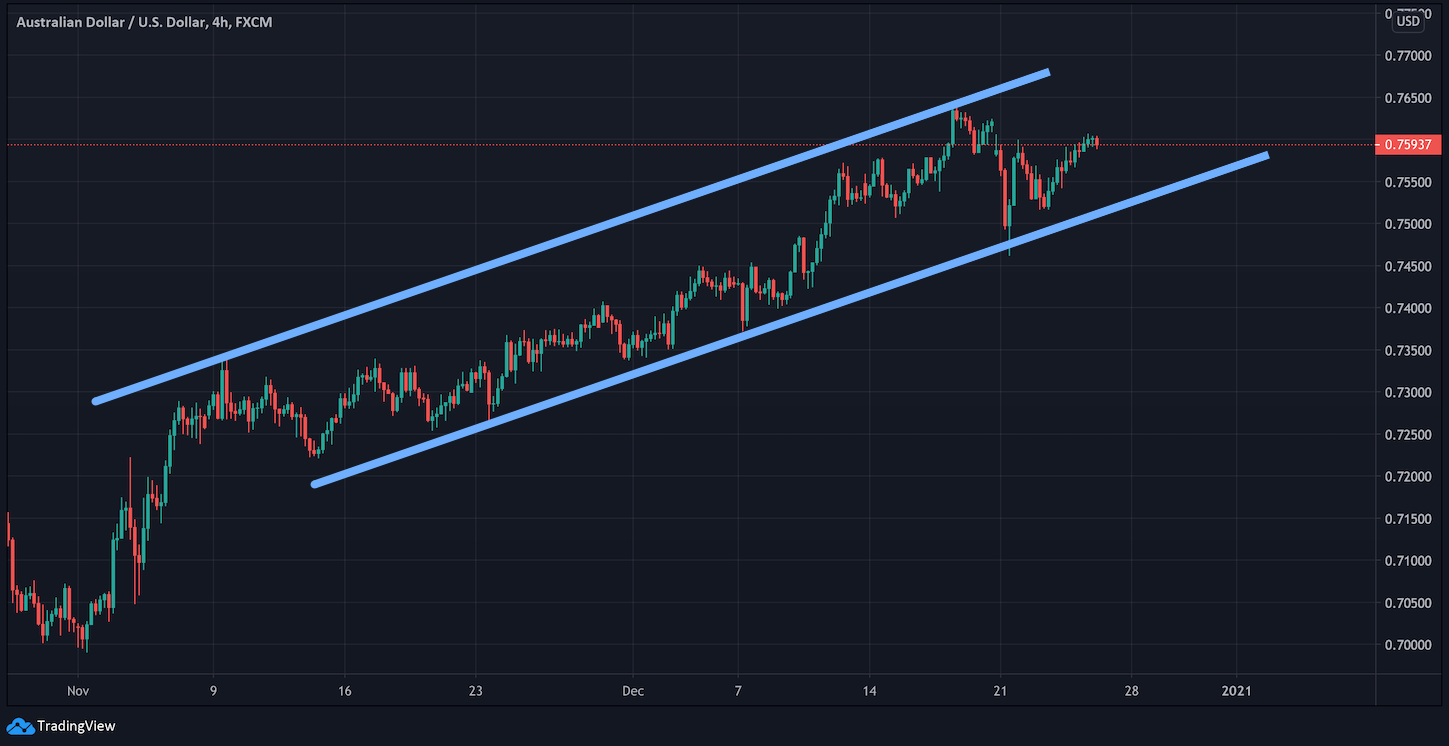Click the 0.75500 price axis label

coord(1408,182)
